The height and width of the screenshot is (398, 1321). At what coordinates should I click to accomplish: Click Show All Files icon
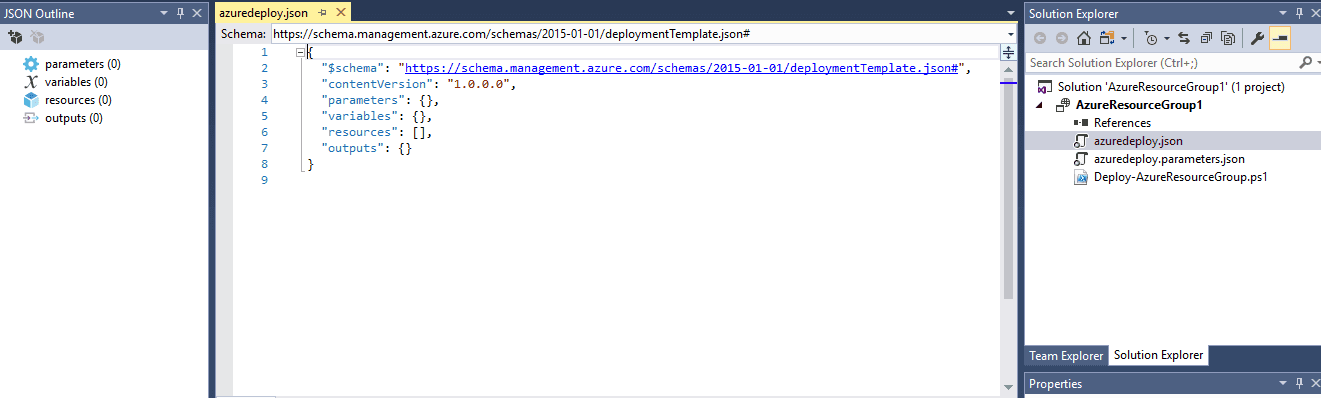pos(1228,38)
